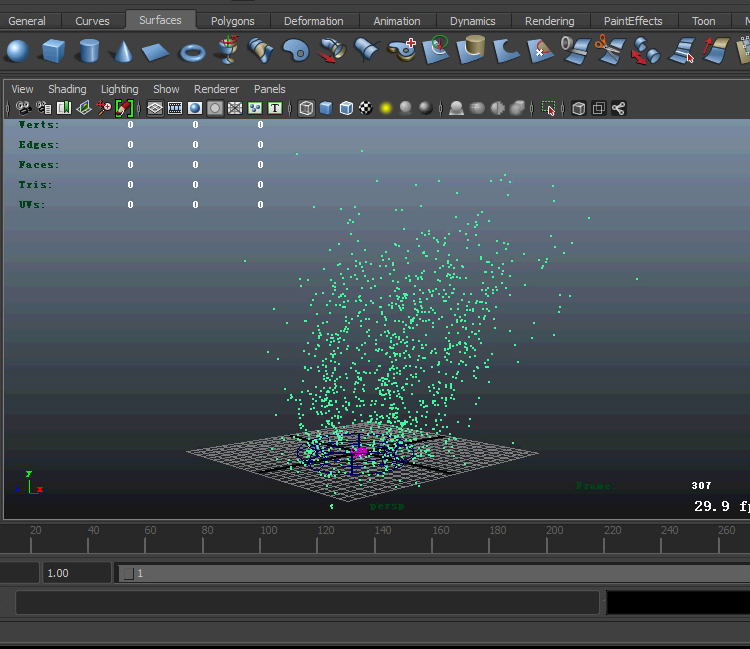Switch to the Curves shelf tab
The image size is (750, 649).
[x=92, y=21]
